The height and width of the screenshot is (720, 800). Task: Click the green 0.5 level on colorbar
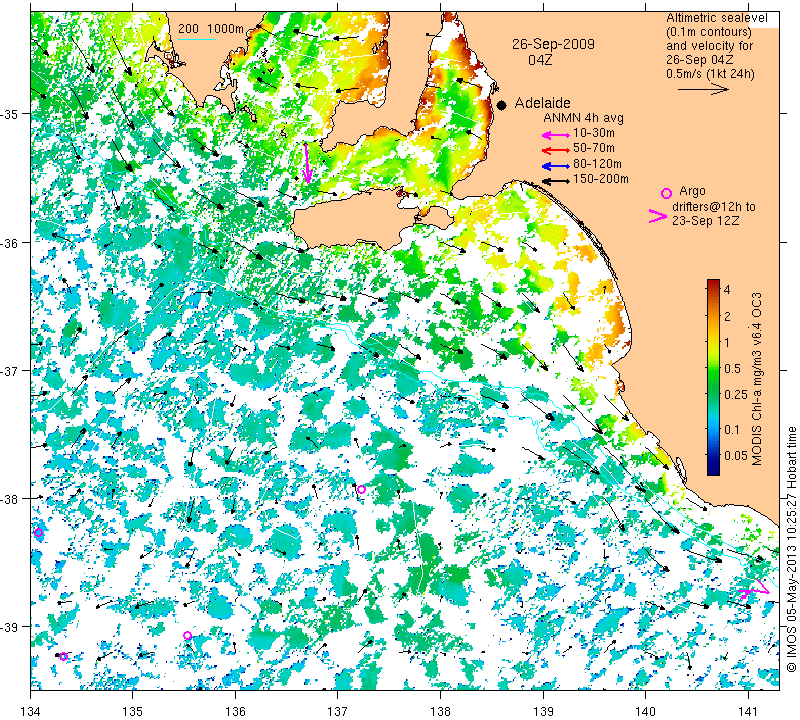(713, 368)
